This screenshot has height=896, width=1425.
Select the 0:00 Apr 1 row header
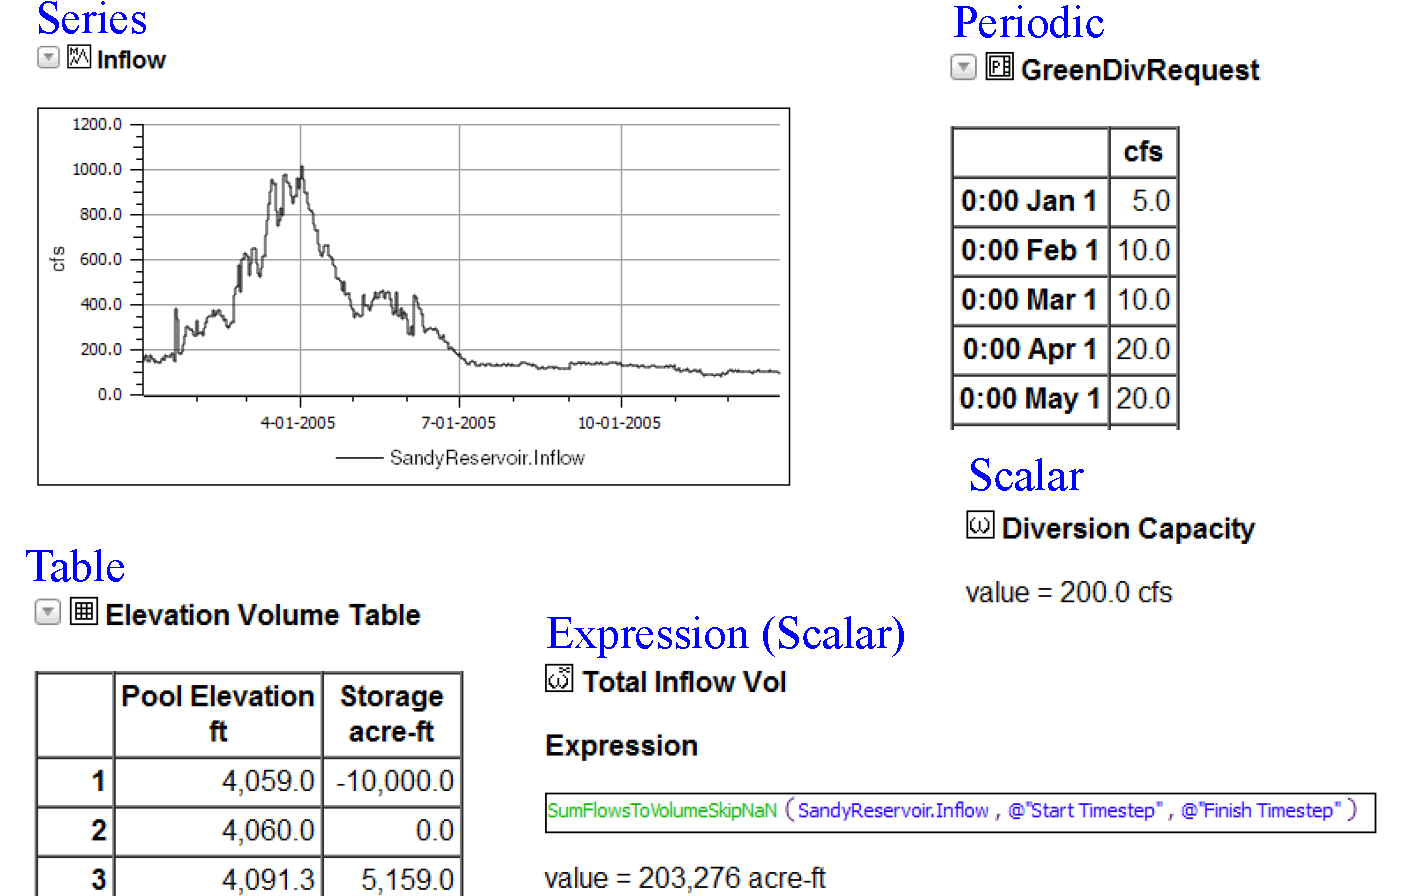click(1029, 349)
